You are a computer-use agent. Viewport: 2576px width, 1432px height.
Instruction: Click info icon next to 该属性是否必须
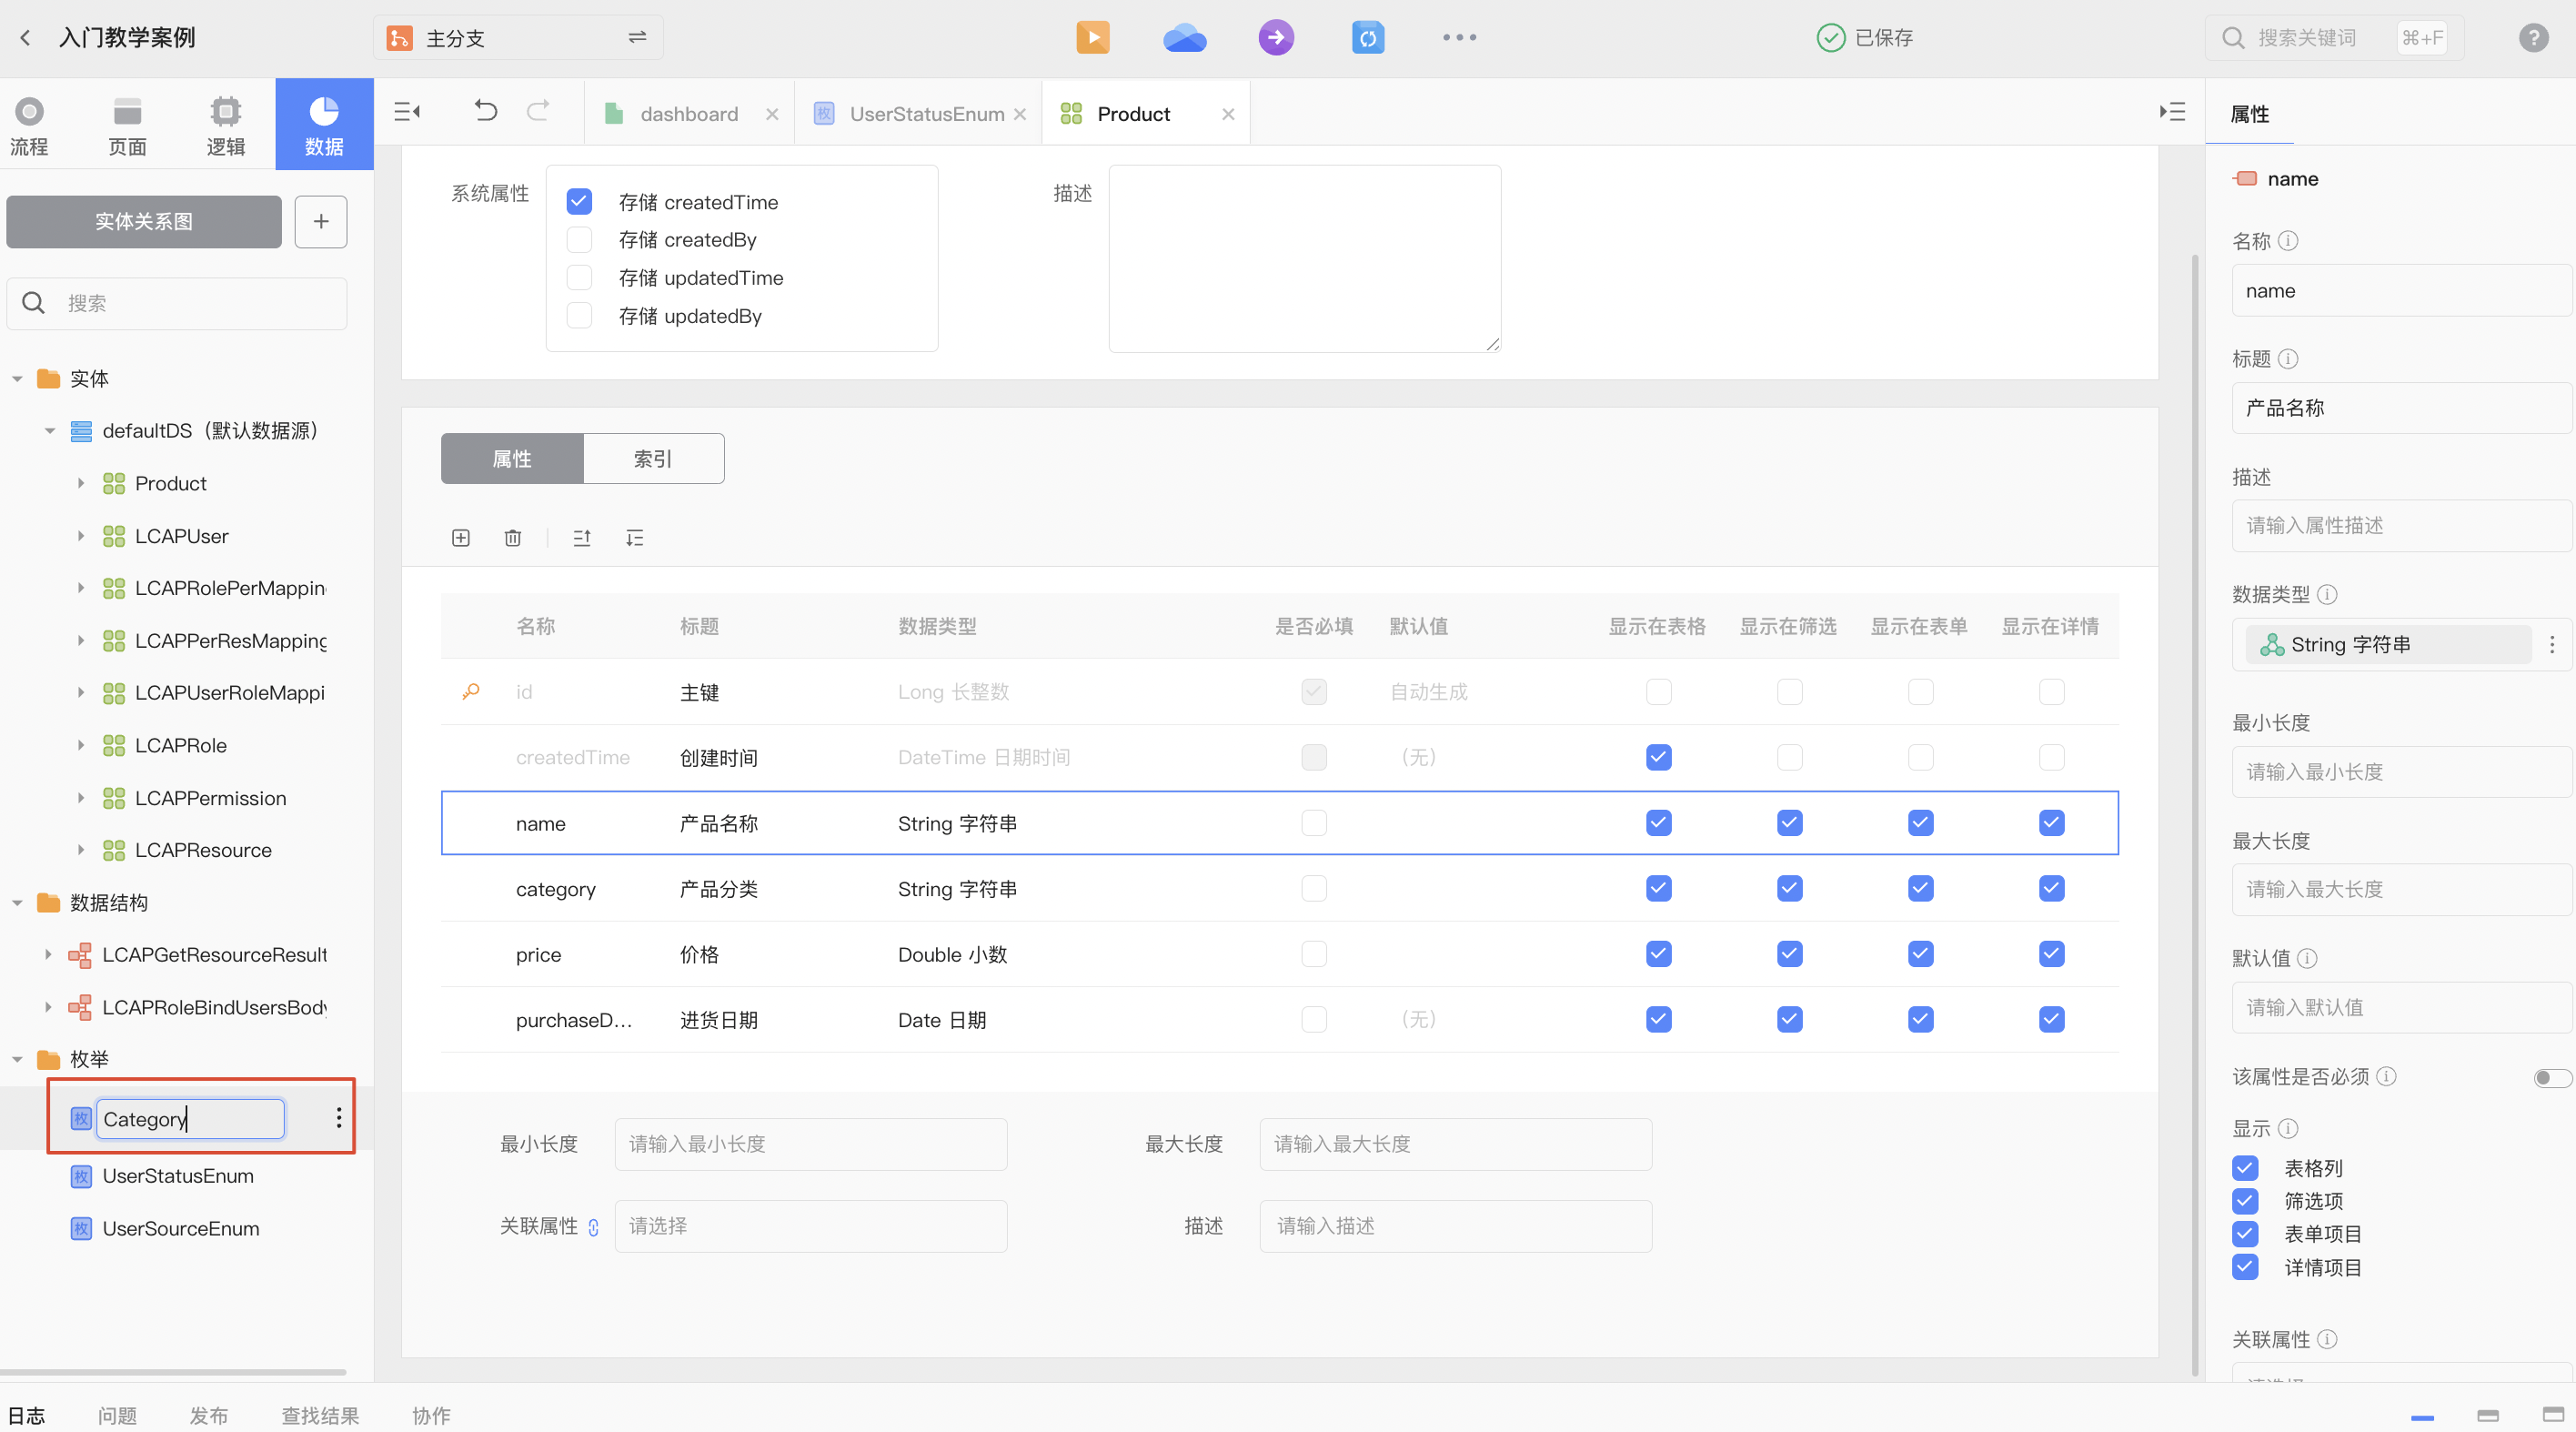(x=2386, y=1076)
